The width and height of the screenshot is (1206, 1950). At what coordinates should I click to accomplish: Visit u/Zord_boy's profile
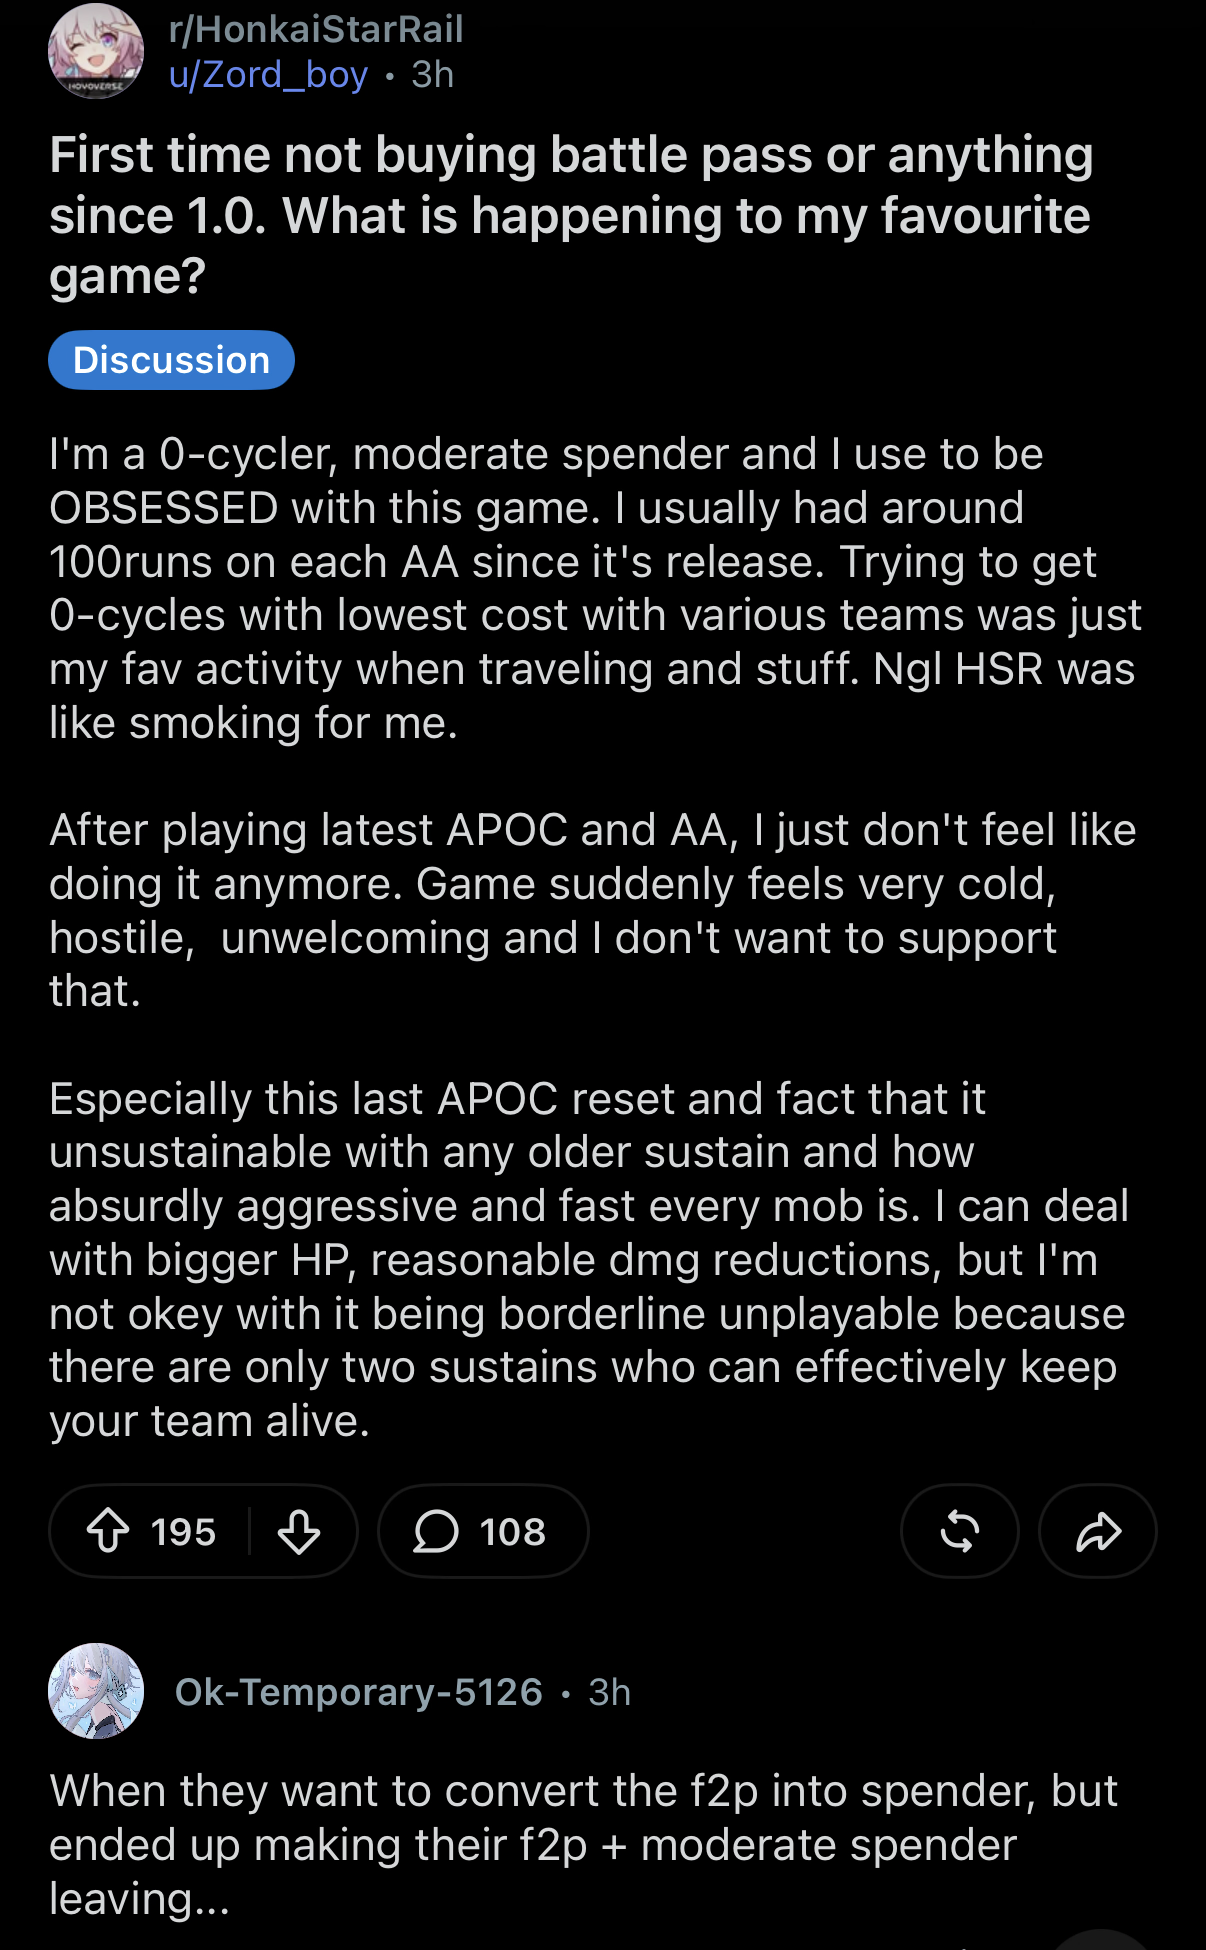(x=268, y=75)
